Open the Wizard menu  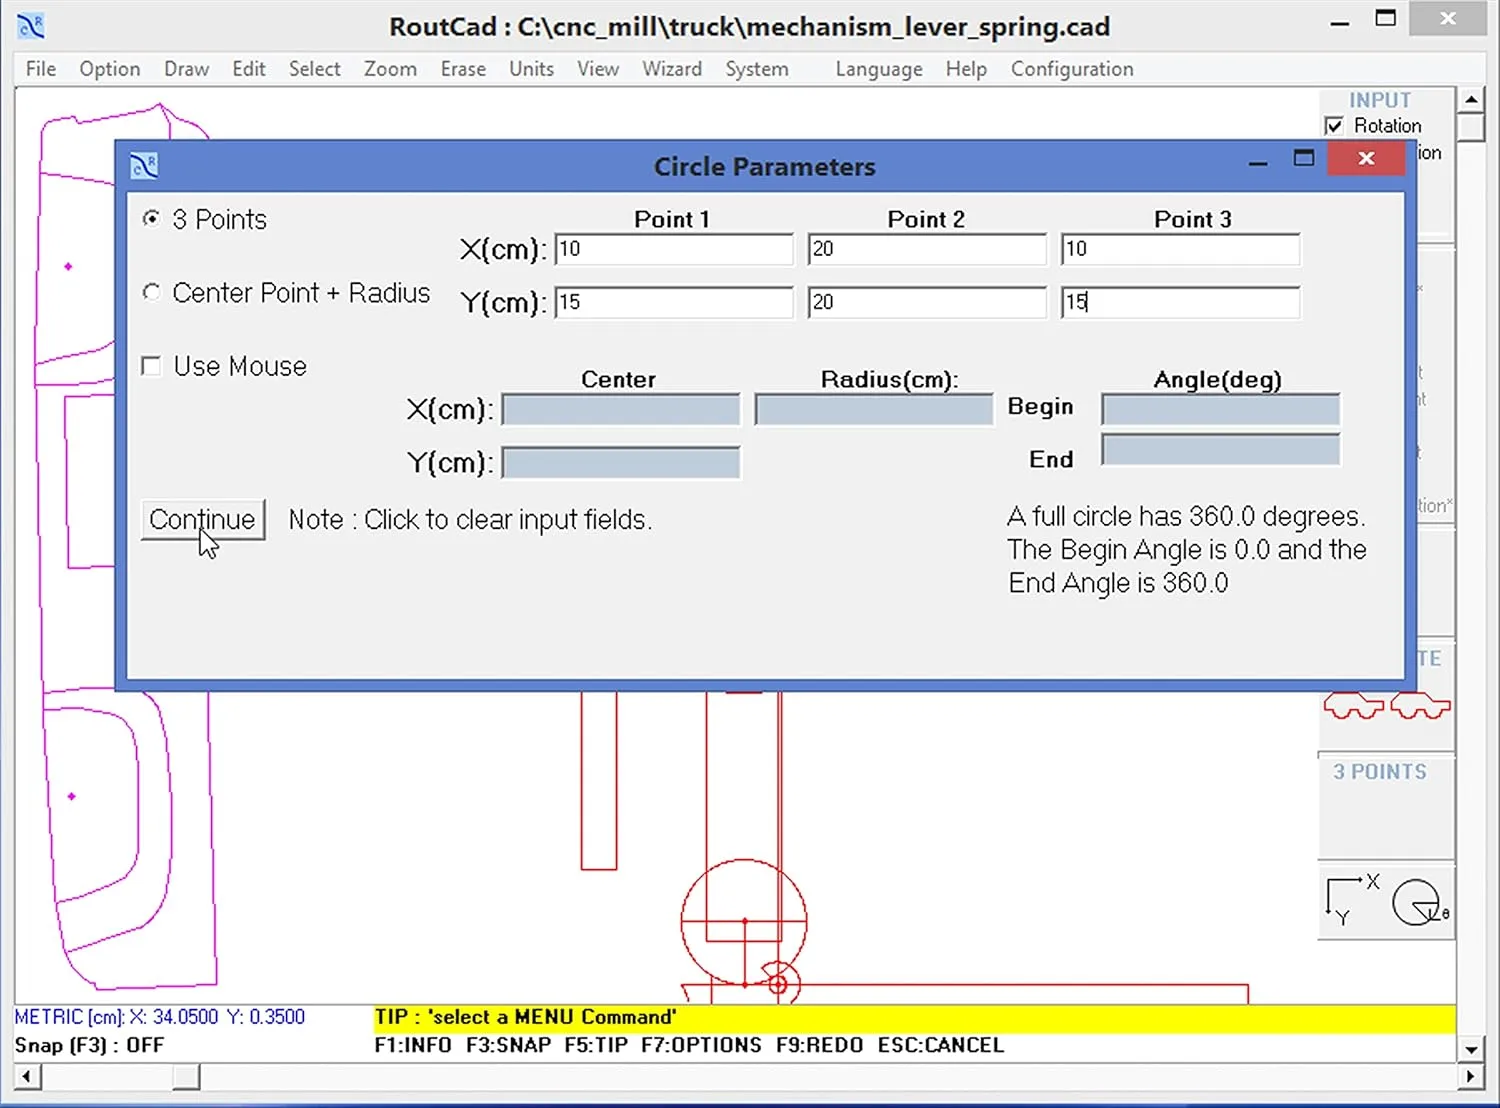pos(671,69)
